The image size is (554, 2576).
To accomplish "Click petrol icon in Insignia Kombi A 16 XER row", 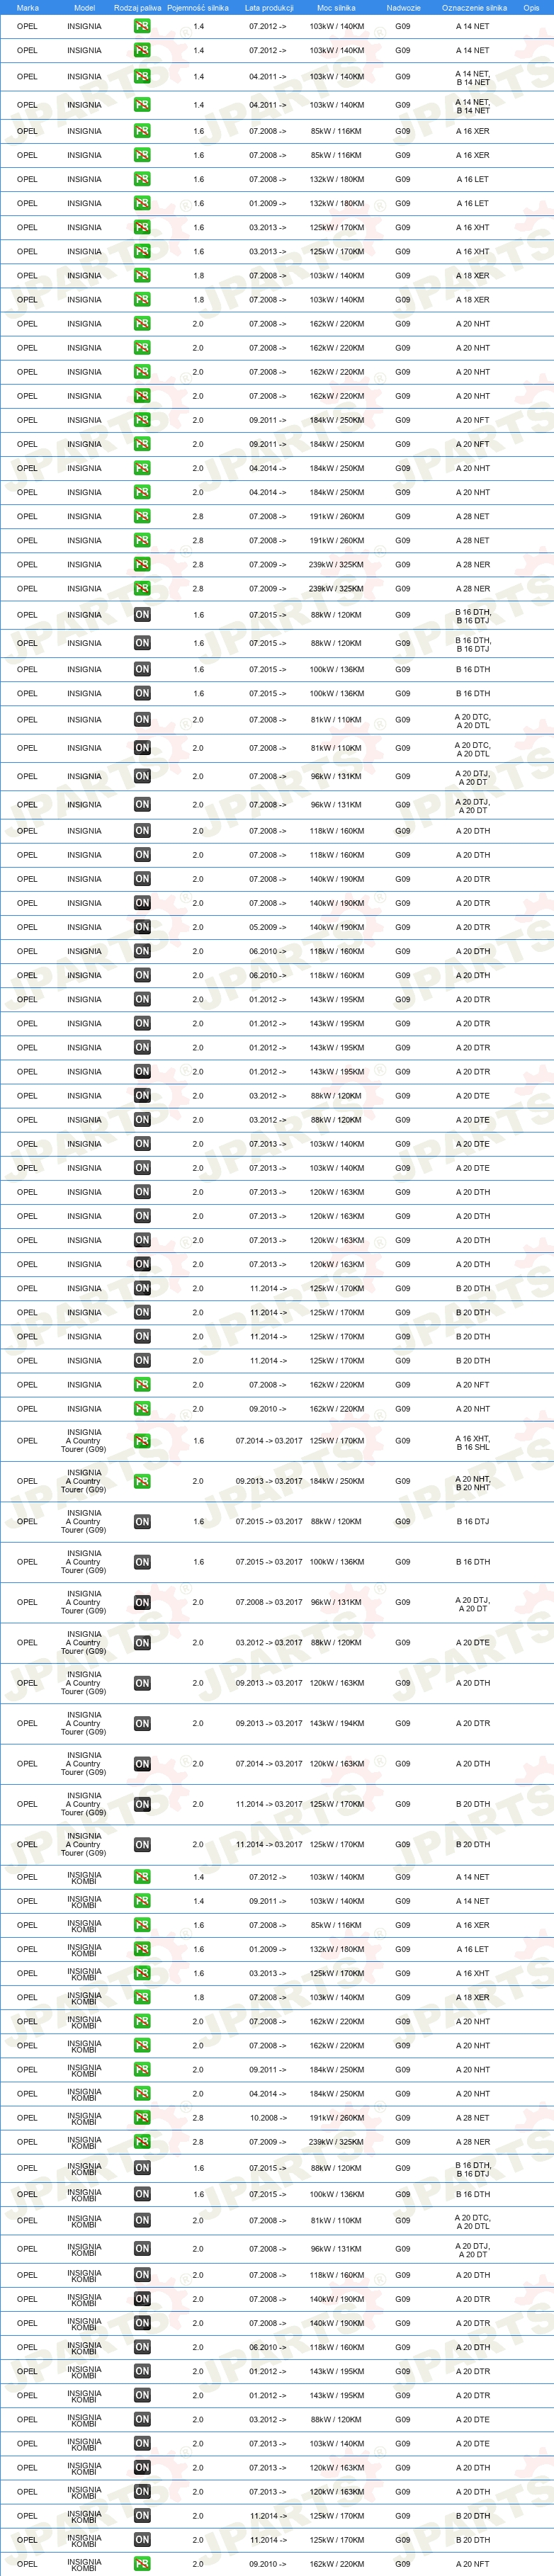I will (142, 1925).
